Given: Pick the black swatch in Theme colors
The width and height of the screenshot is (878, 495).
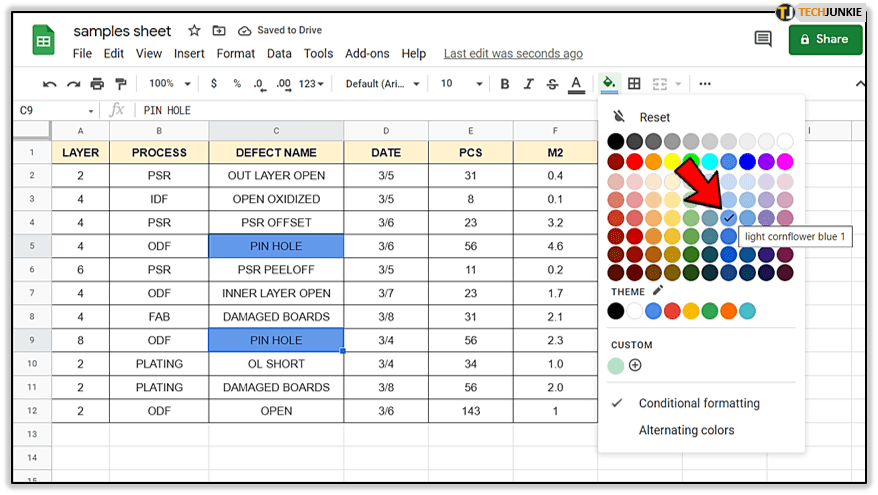Looking at the screenshot, I should click(616, 311).
